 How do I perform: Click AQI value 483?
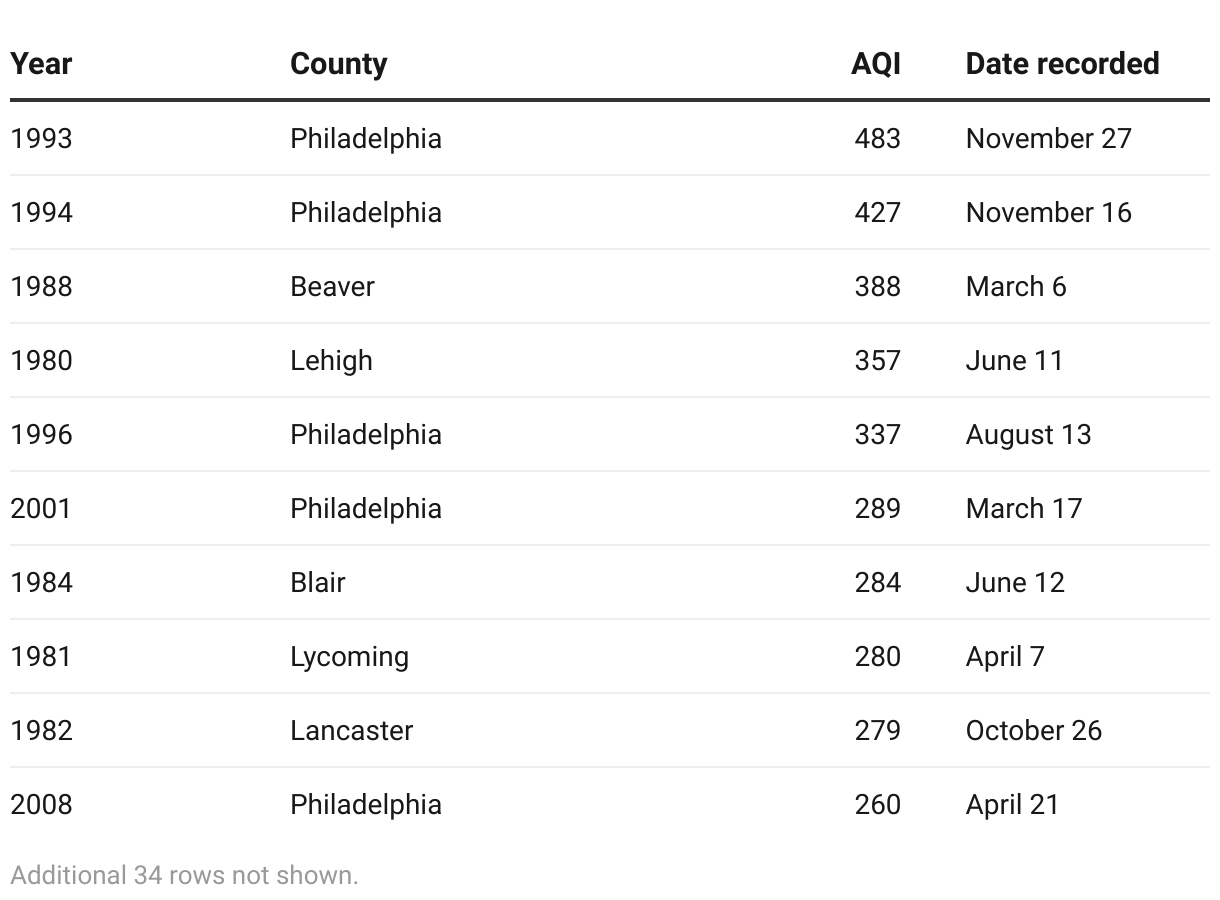877,138
